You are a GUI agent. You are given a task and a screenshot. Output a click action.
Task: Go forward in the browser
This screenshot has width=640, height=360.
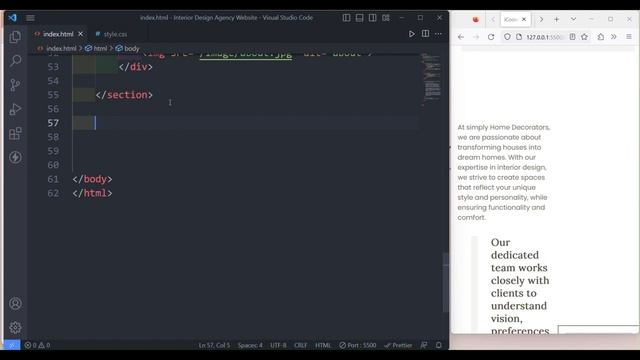476,37
